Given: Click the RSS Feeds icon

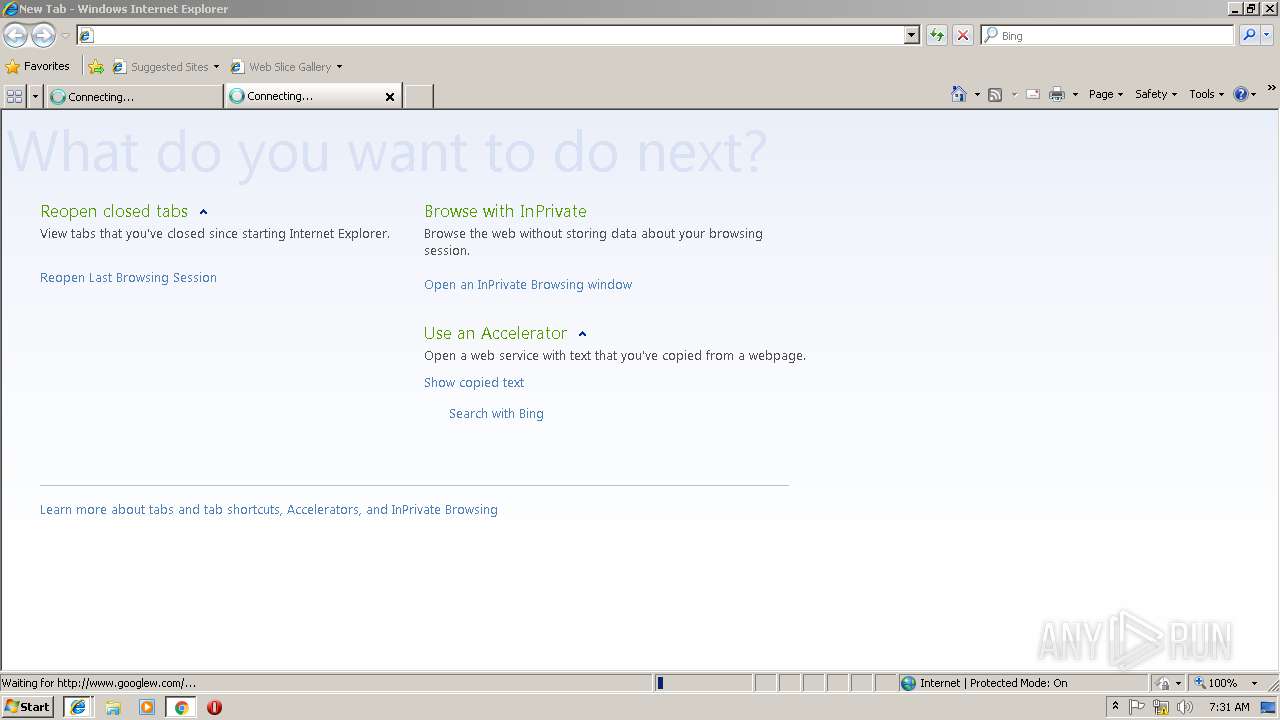Looking at the screenshot, I should point(995,94).
